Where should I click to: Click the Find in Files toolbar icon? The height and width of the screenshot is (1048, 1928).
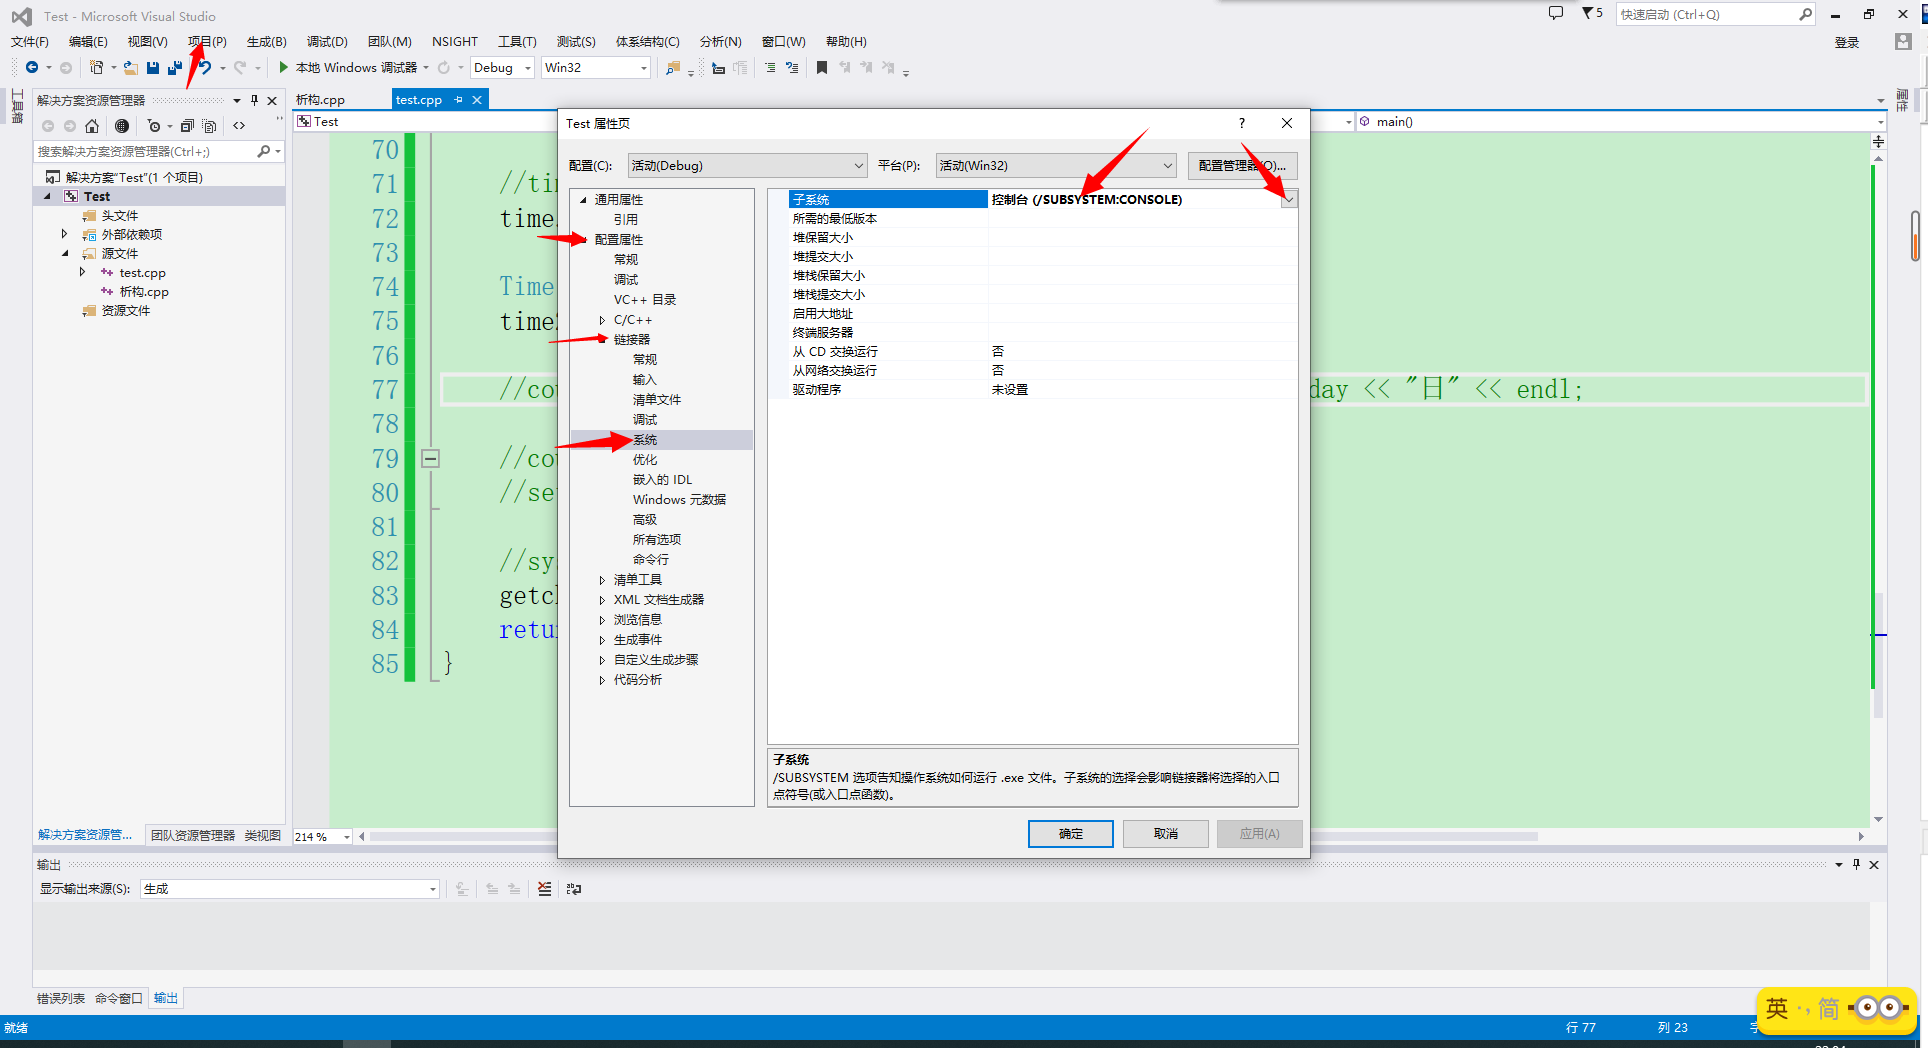click(x=673, y=67)
